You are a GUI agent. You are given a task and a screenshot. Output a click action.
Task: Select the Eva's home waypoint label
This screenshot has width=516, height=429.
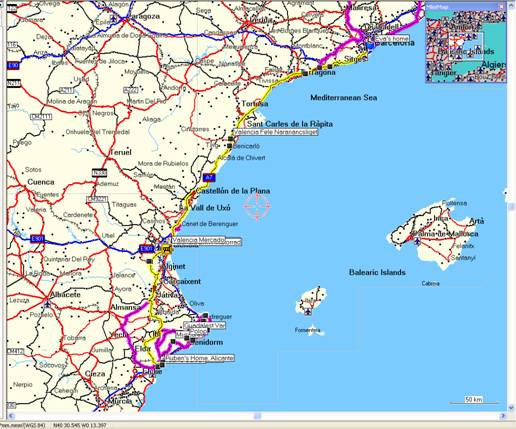pos(391,39)
